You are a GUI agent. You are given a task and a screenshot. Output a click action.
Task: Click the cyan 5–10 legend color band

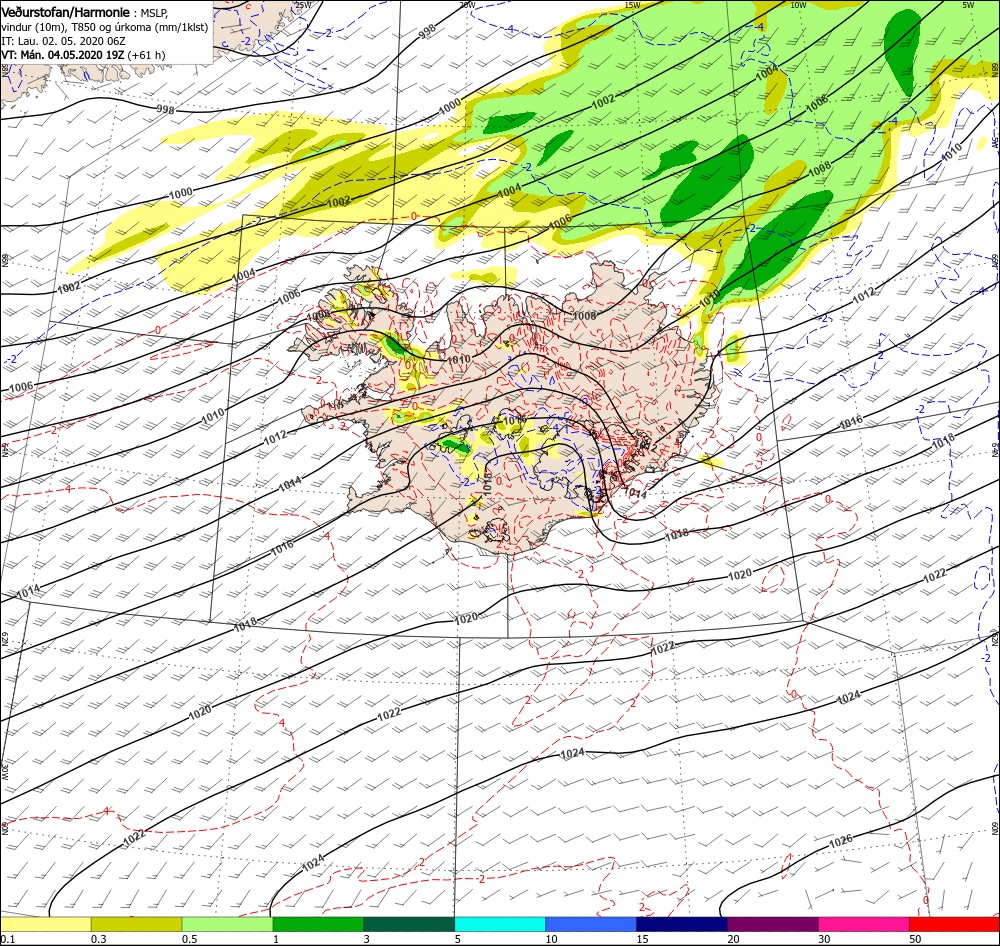(500, 924)
